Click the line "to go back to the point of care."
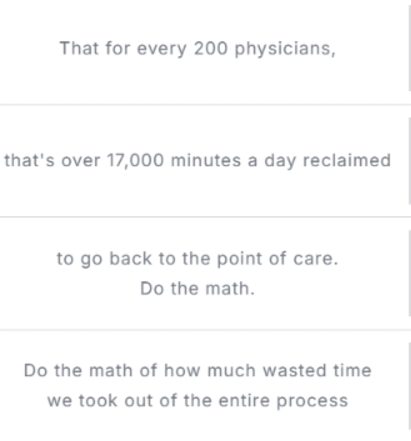 tap(197, 259)
